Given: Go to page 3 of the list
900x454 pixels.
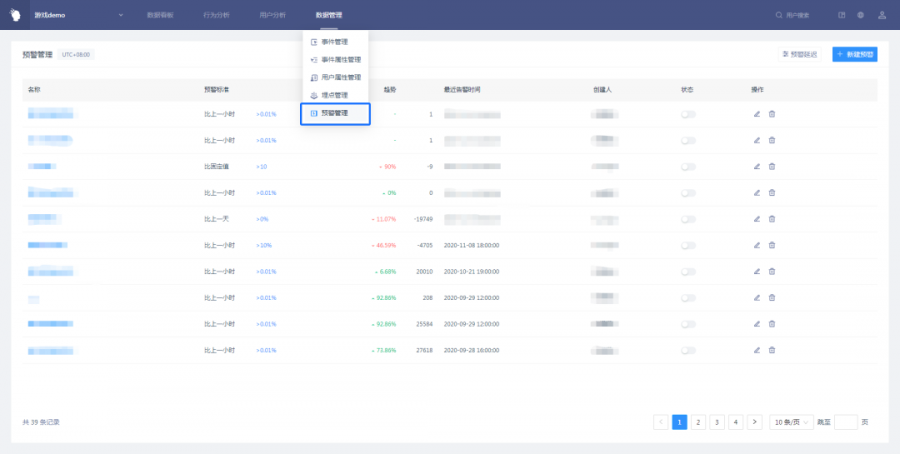Looking at the screenshot, I should click(x=717, y=422).
